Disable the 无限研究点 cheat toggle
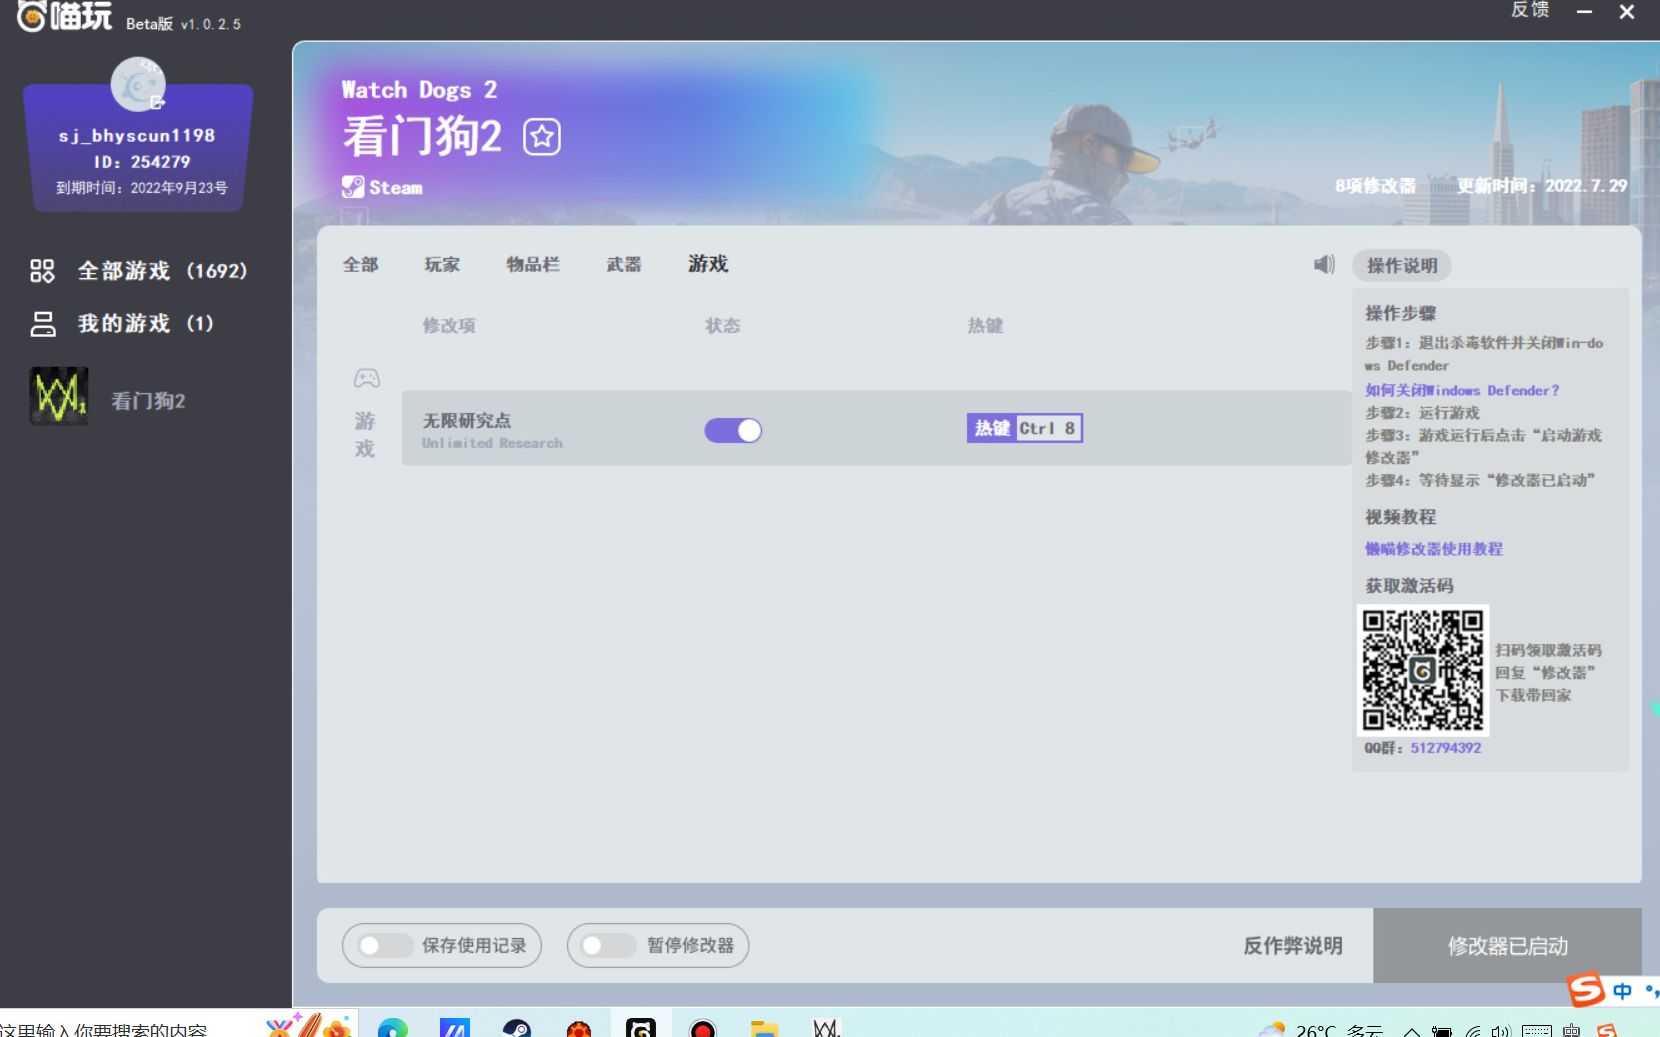This screenshot has width=1660, height=1037. 733,429
